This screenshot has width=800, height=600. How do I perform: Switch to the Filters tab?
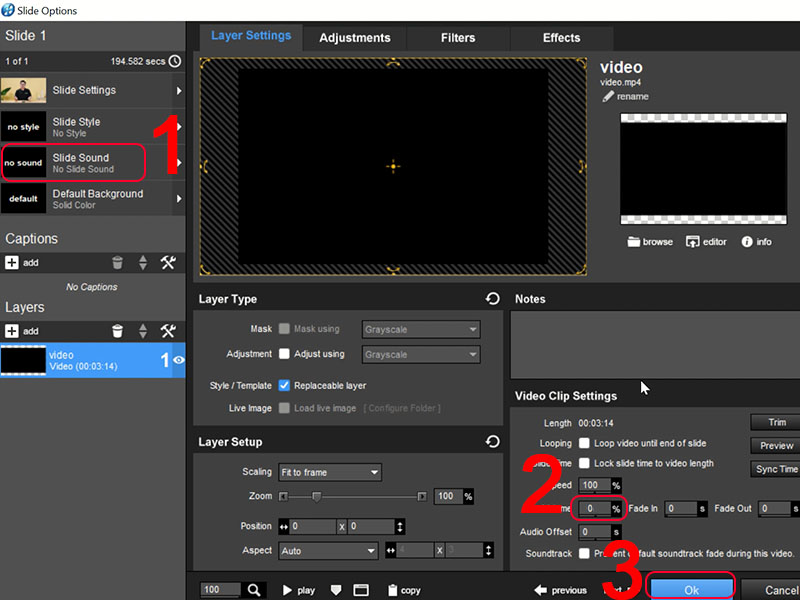456,38
